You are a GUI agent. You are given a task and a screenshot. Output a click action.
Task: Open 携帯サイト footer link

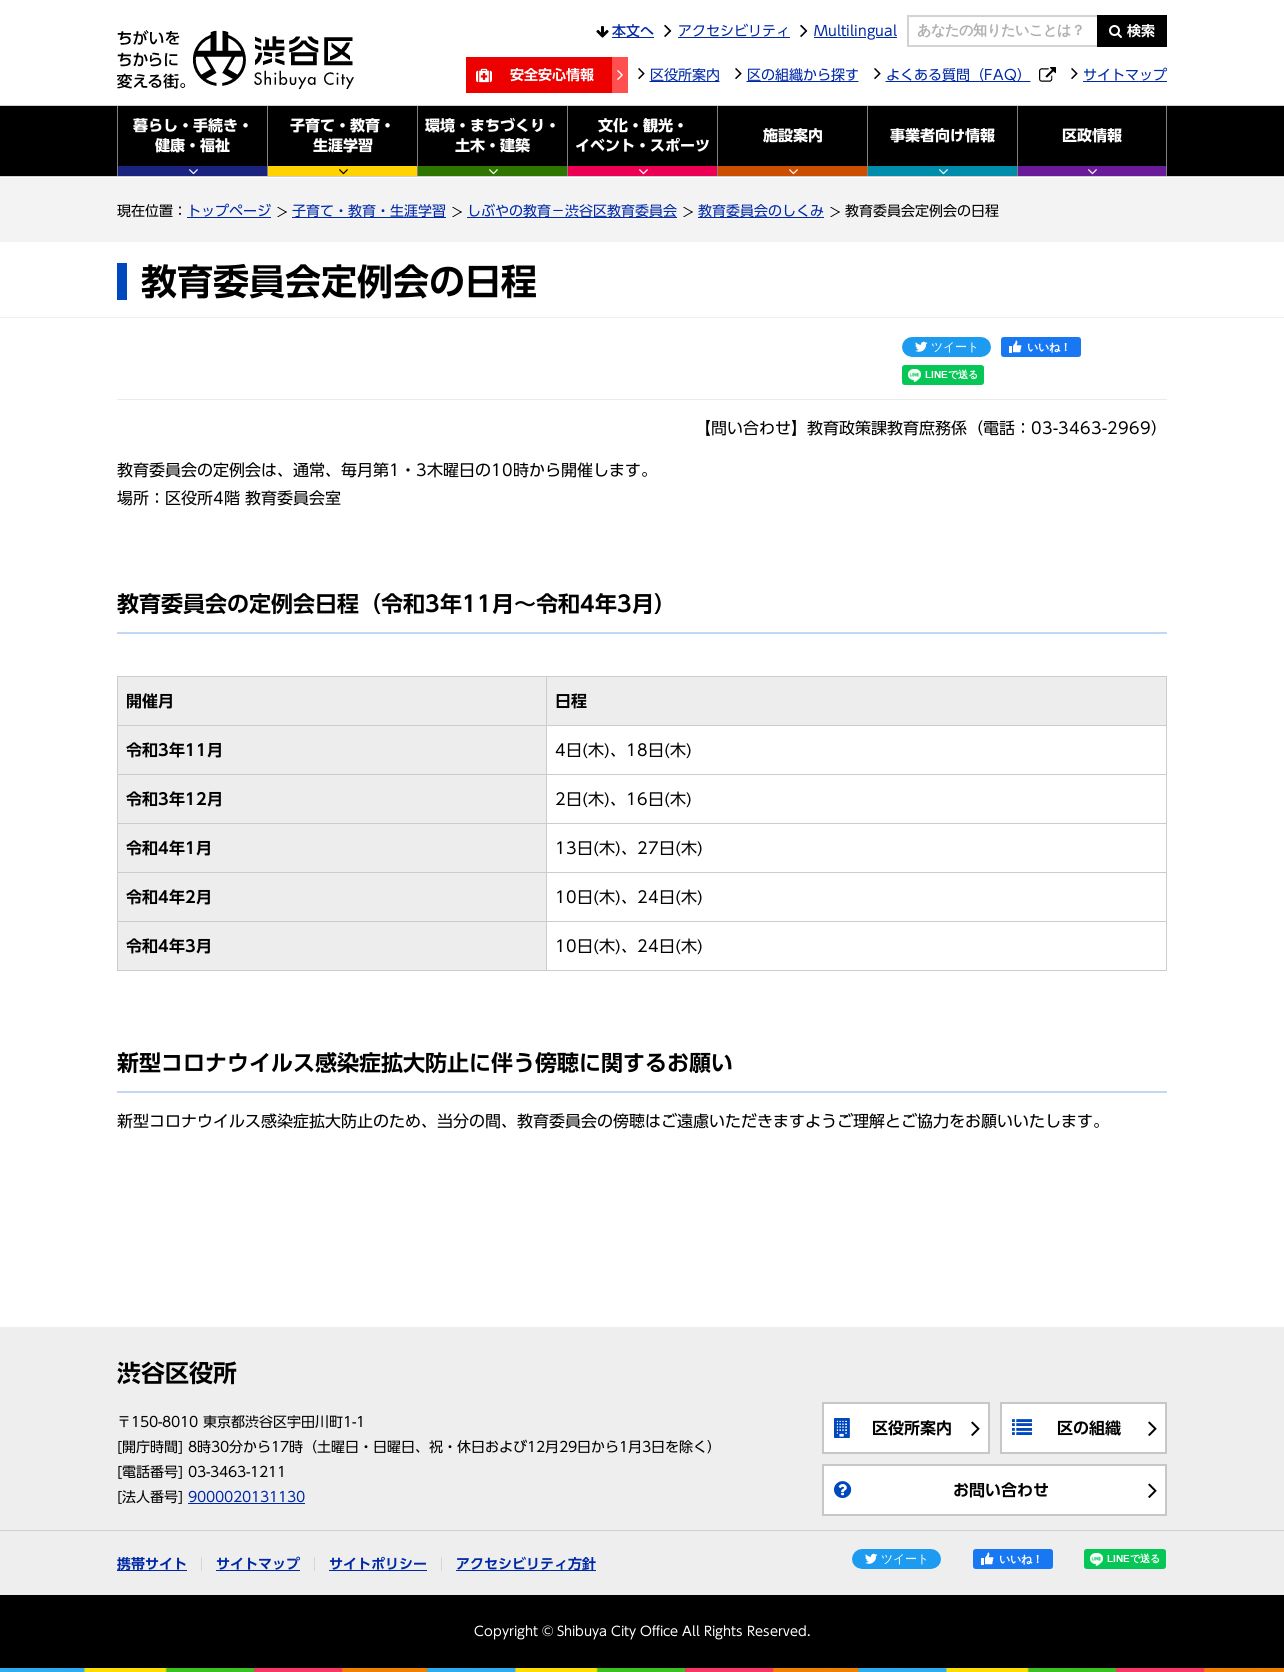[x=152, y=1564]
